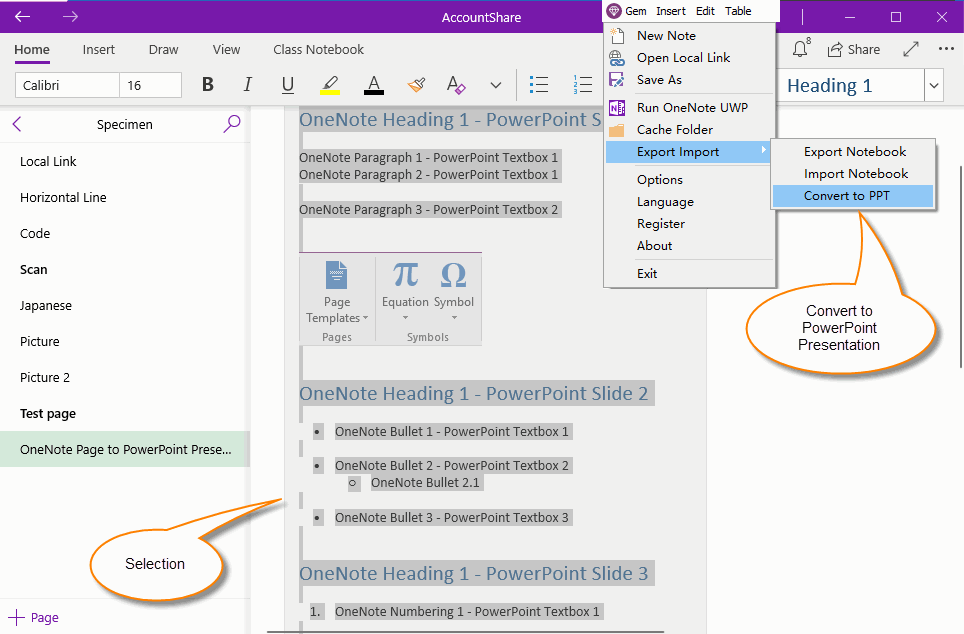The width and height of the screenshot is (964, 634).
Task: Choose Open Local Link menu entry
Action: click(x=689, y=58)
